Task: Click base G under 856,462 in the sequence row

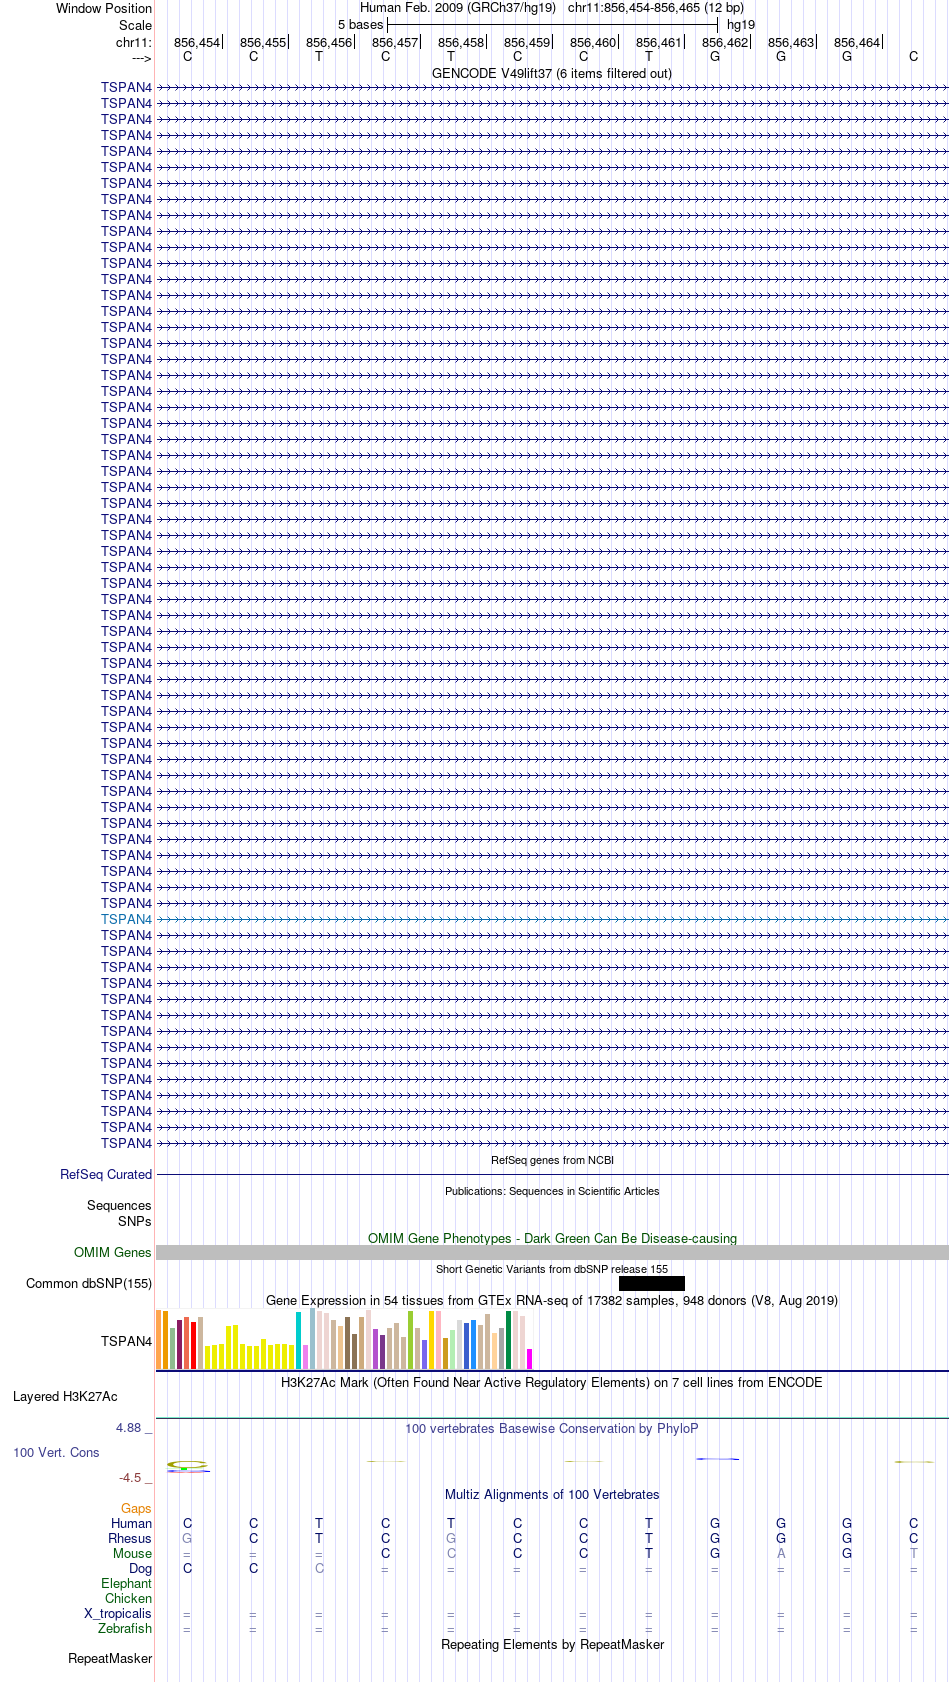Action: point(715,57)
